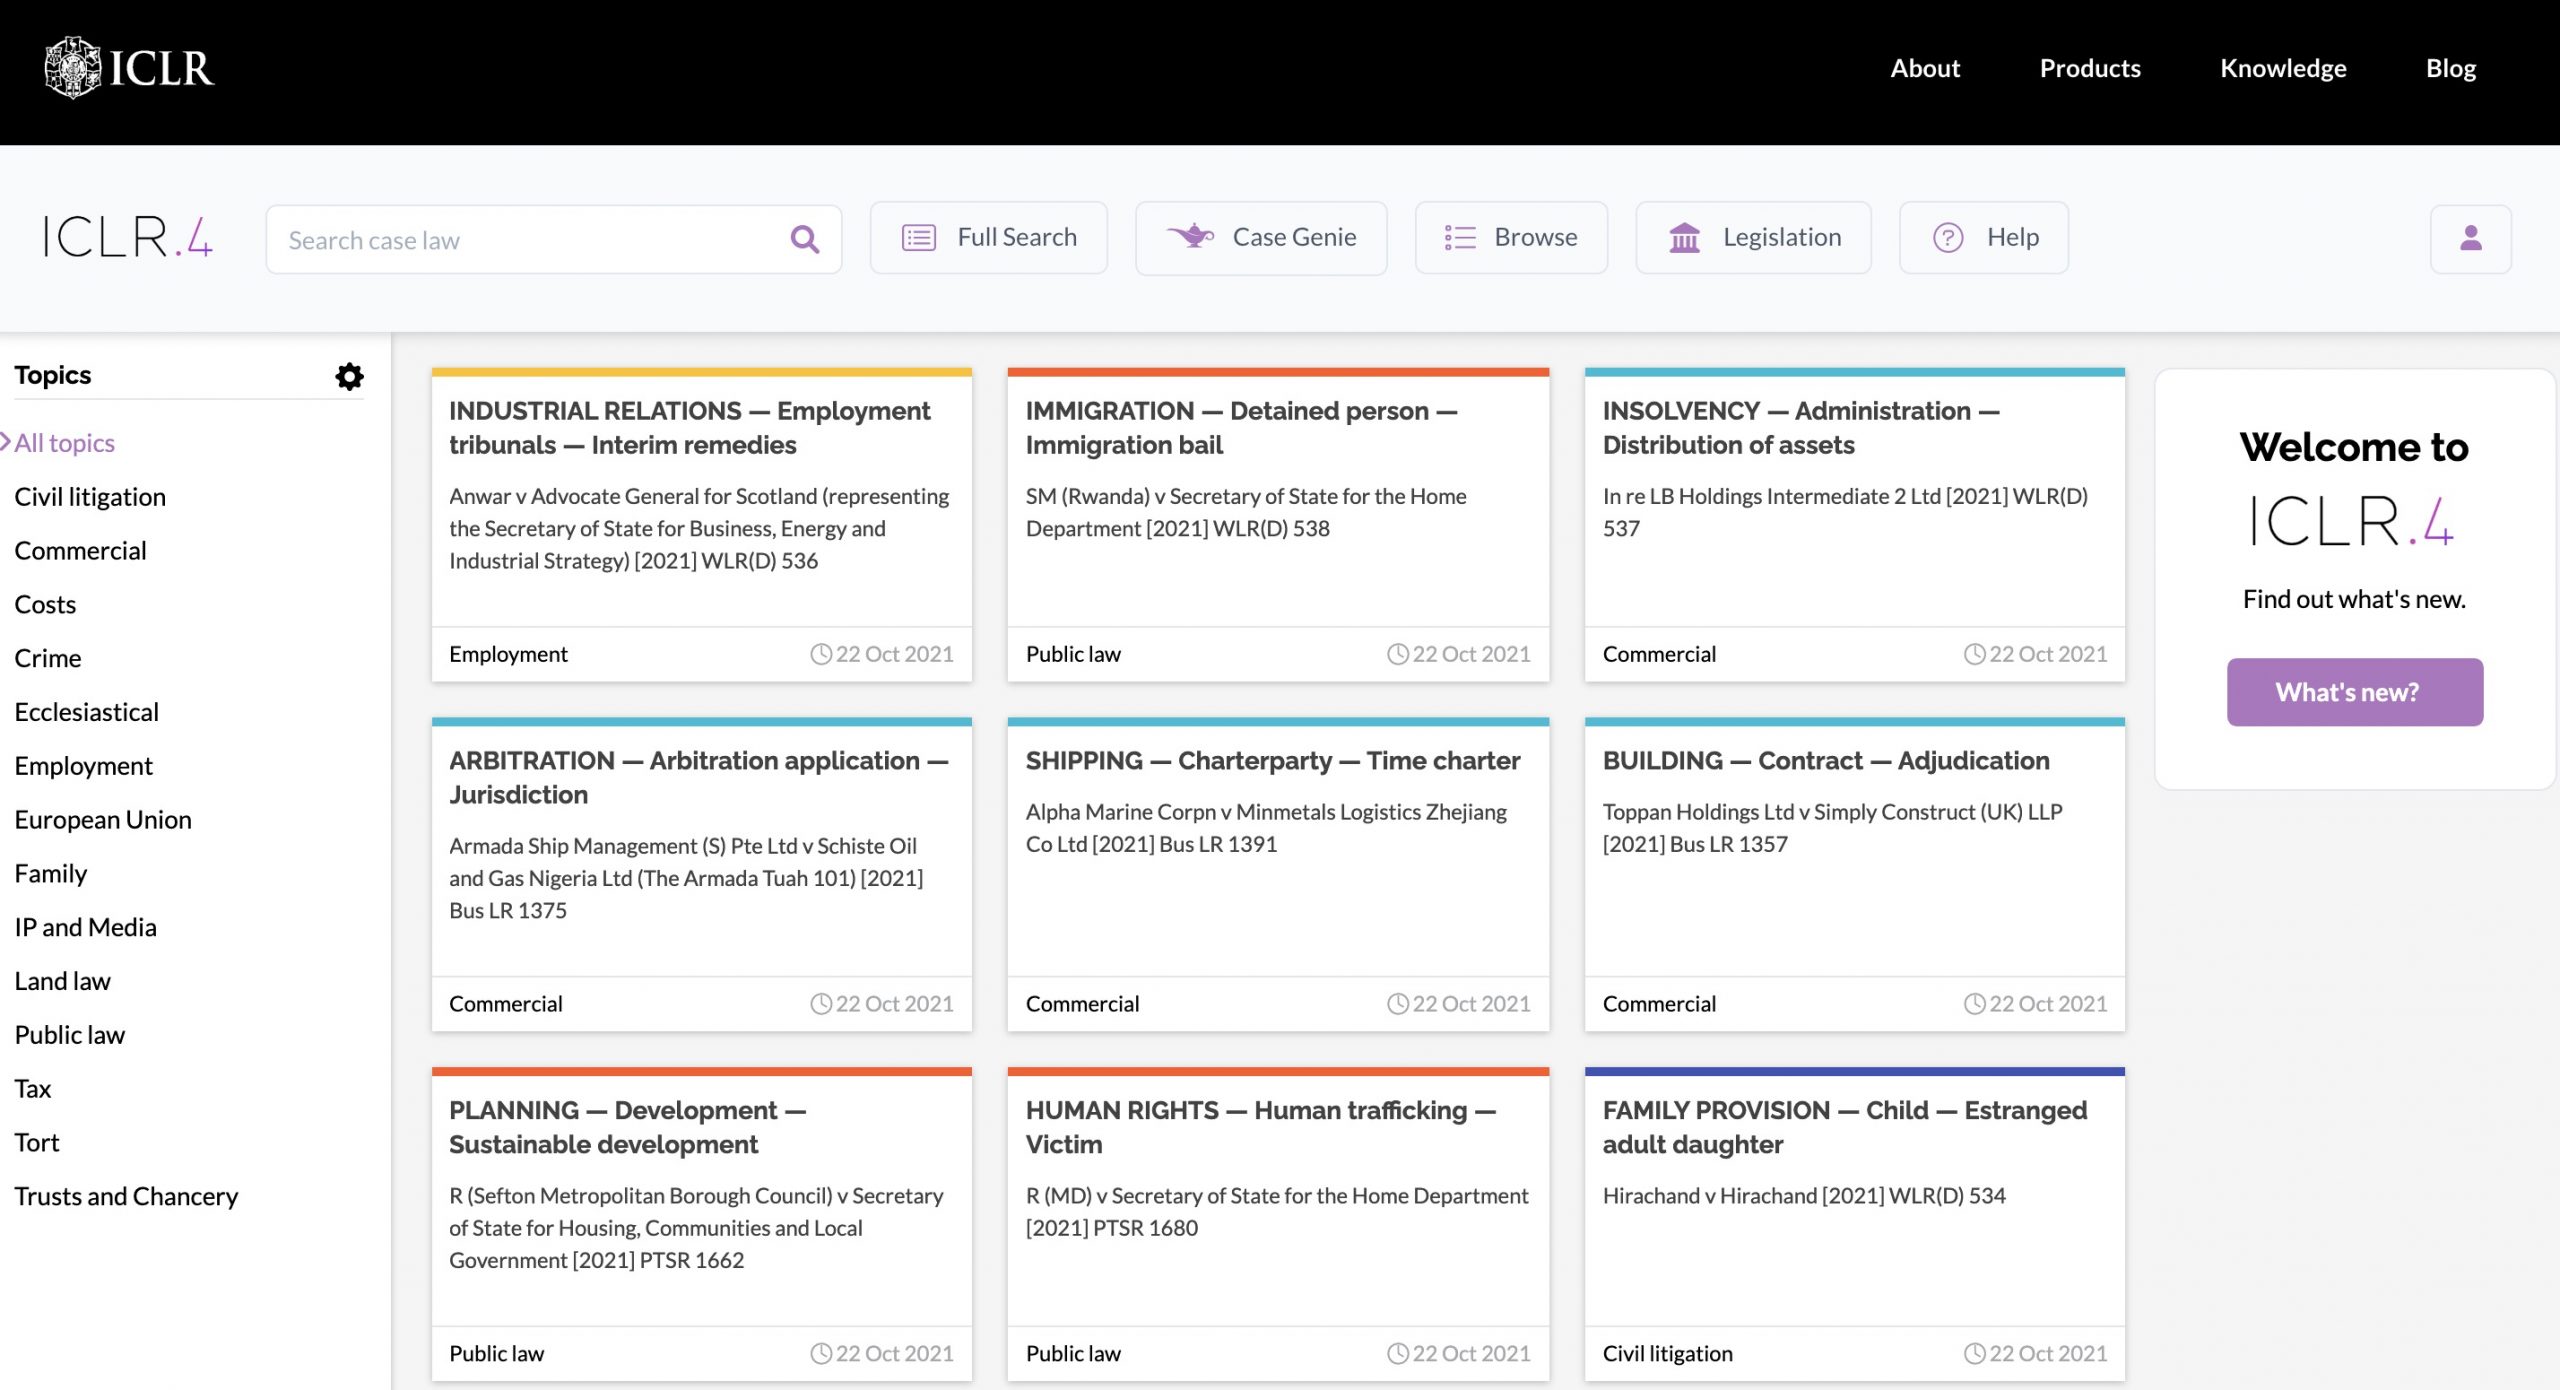
Task: Open the Knowledge menu
Action: (x=2282, y=68)
